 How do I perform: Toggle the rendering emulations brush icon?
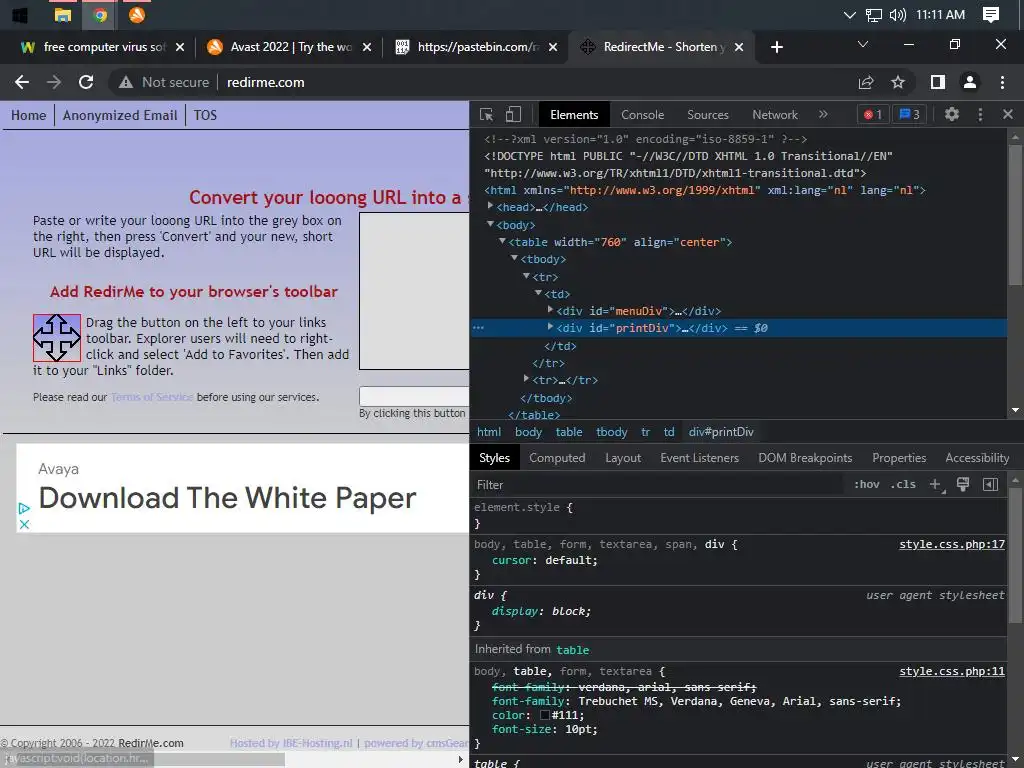point(963,485)
